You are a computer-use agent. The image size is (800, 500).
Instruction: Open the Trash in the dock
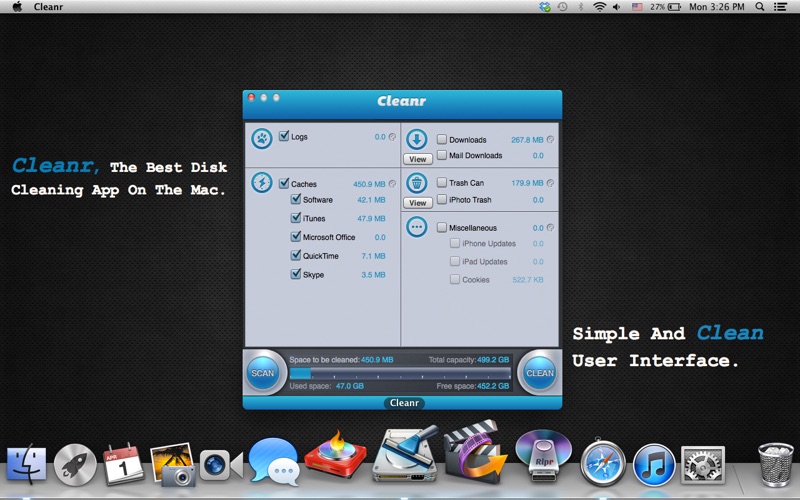776,464
